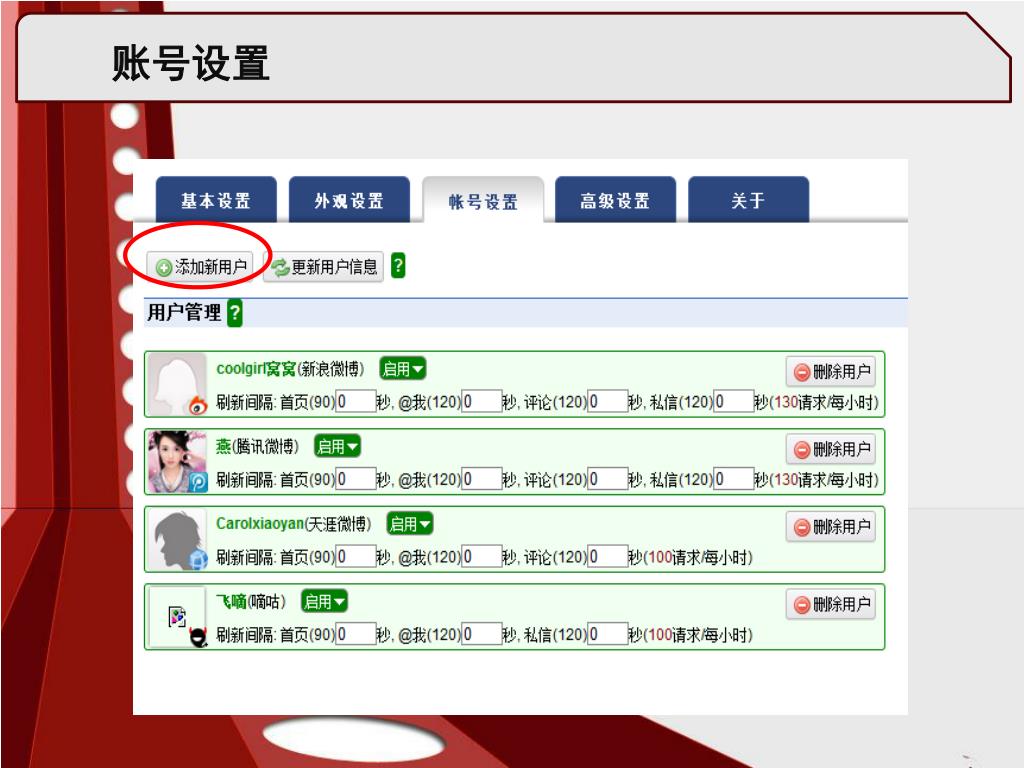The height and width of the screenshot is (768, 1024).
Task: Click red minus icon in coolgirl窝窝 row
Action: click(x=802, y=372)
